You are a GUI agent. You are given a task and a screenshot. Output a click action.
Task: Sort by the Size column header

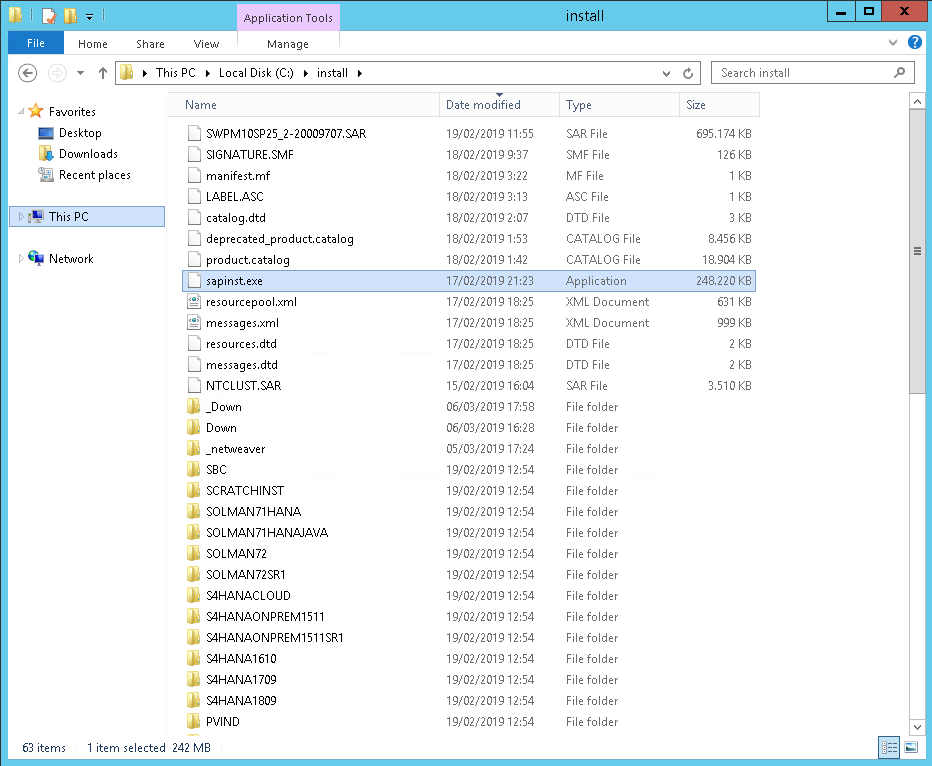coord(719,105)
